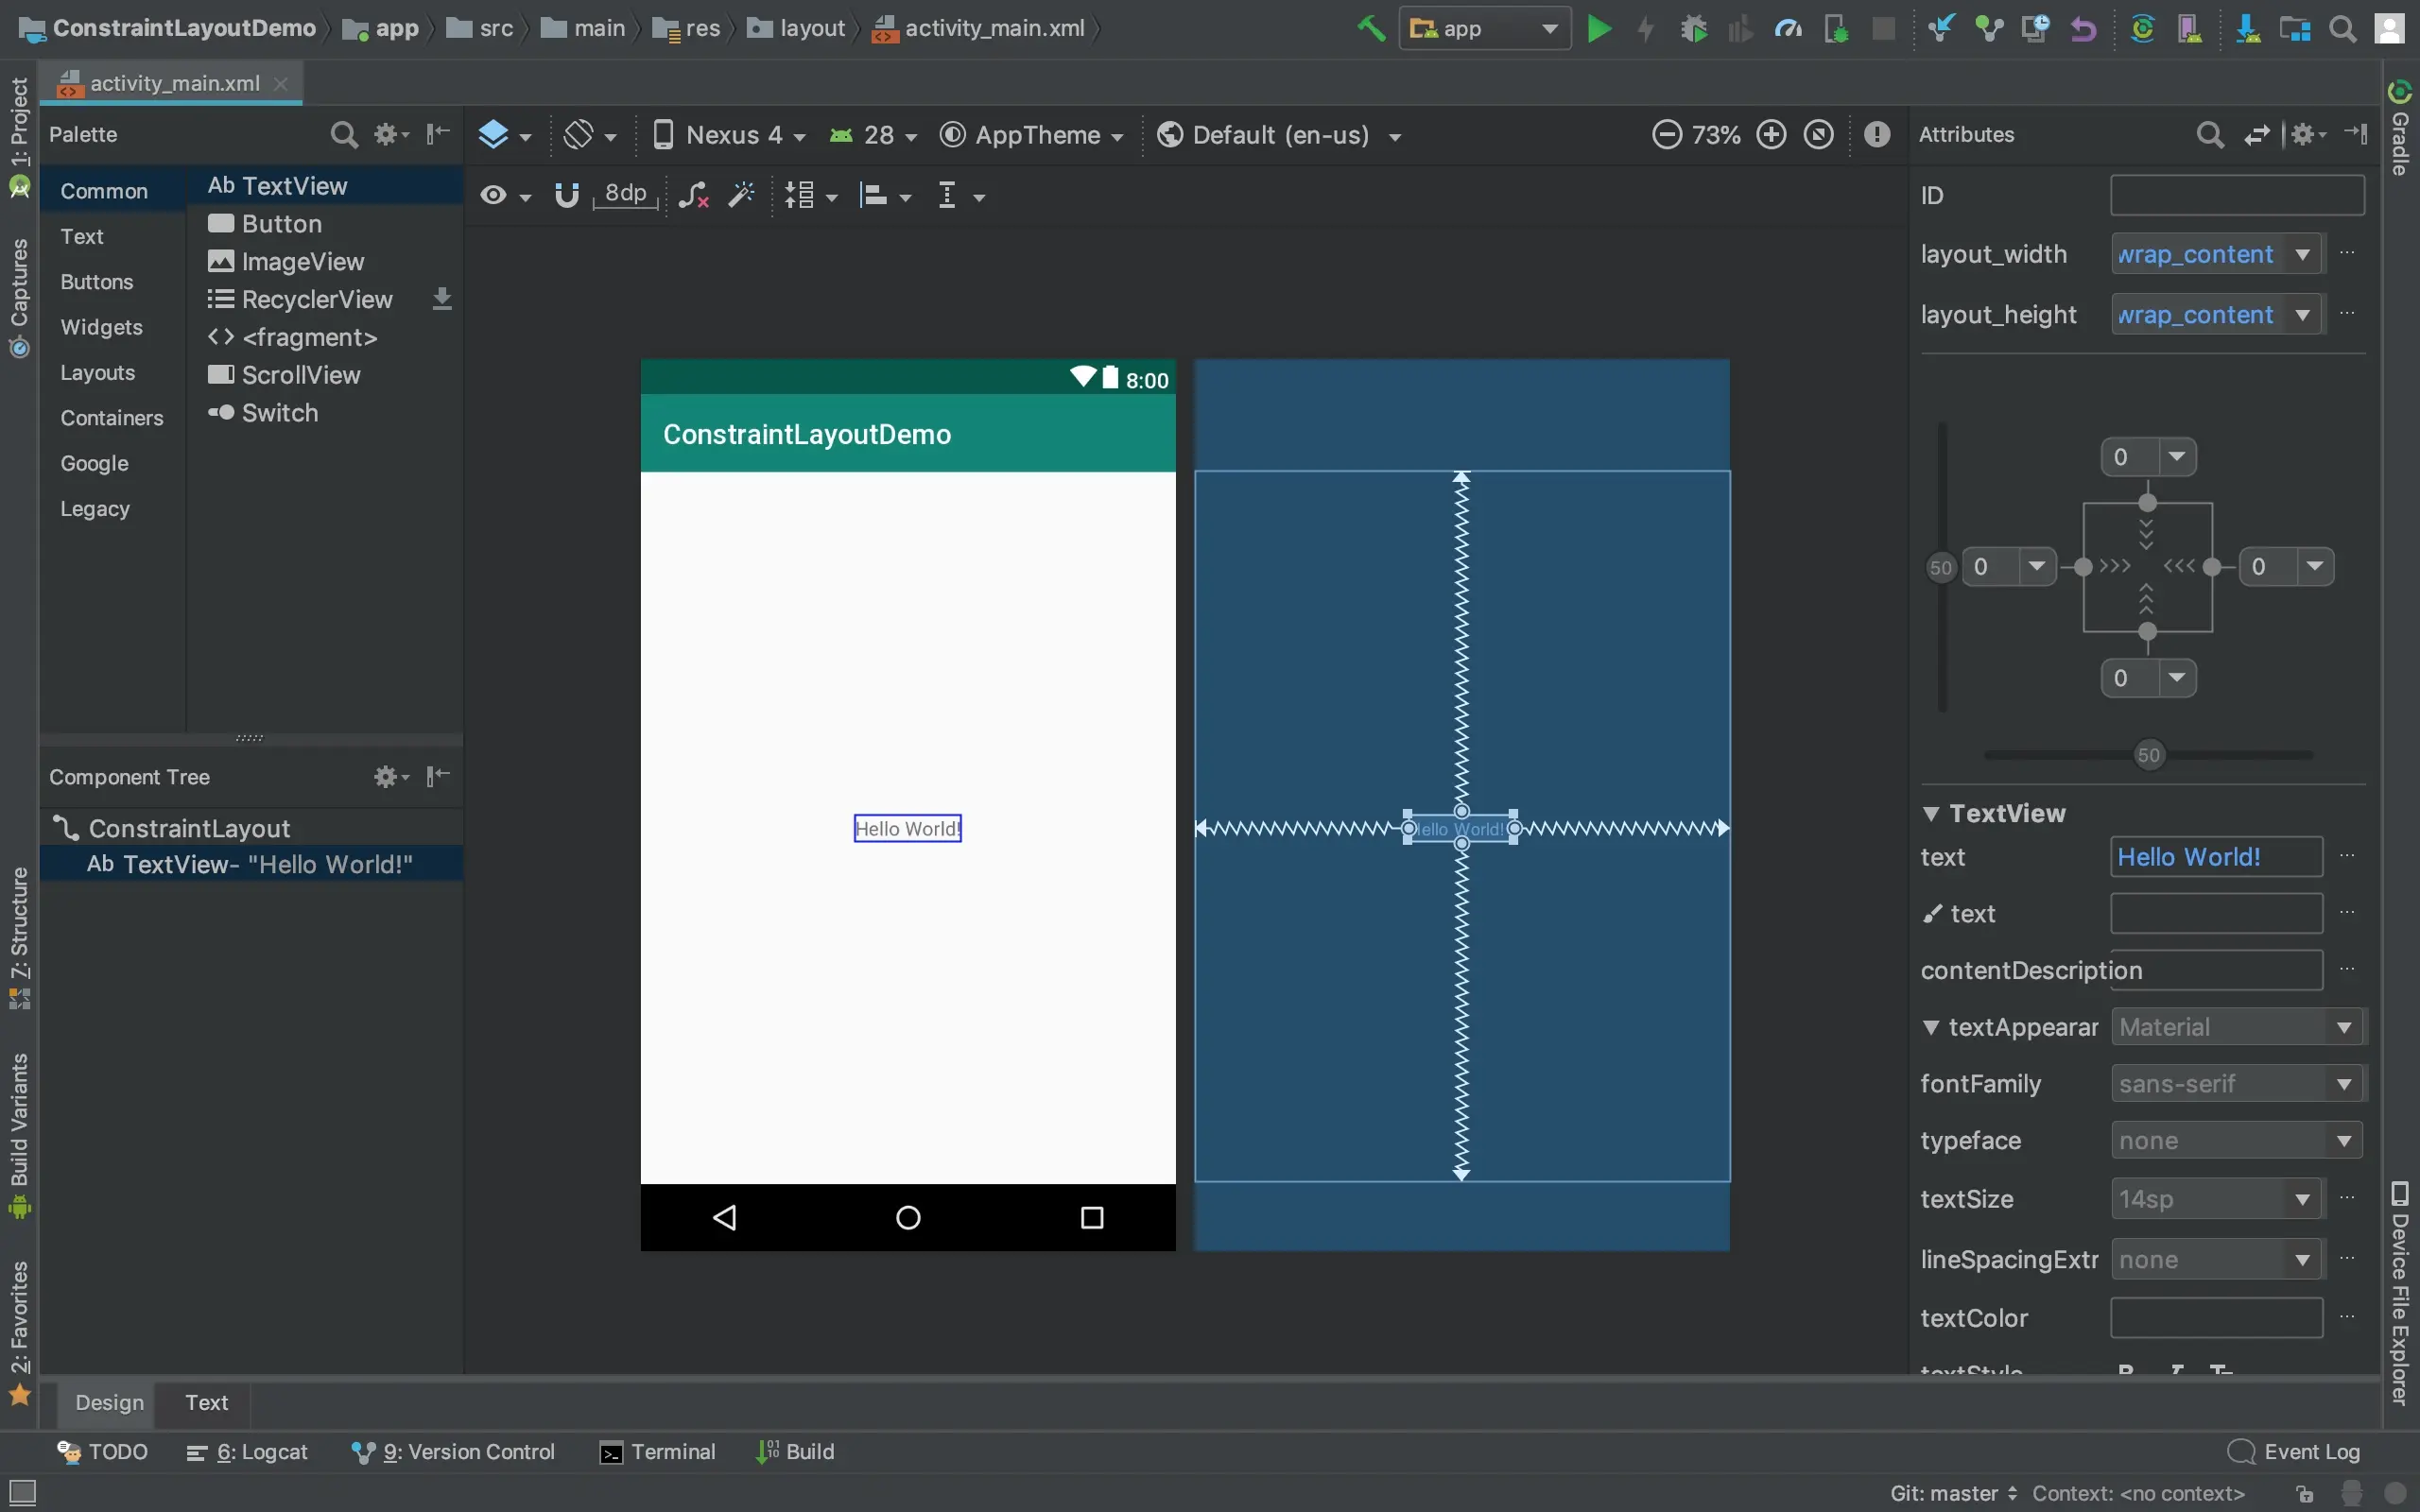
Task: Open the Nexus 4 device dropdown
Action: 728,135
